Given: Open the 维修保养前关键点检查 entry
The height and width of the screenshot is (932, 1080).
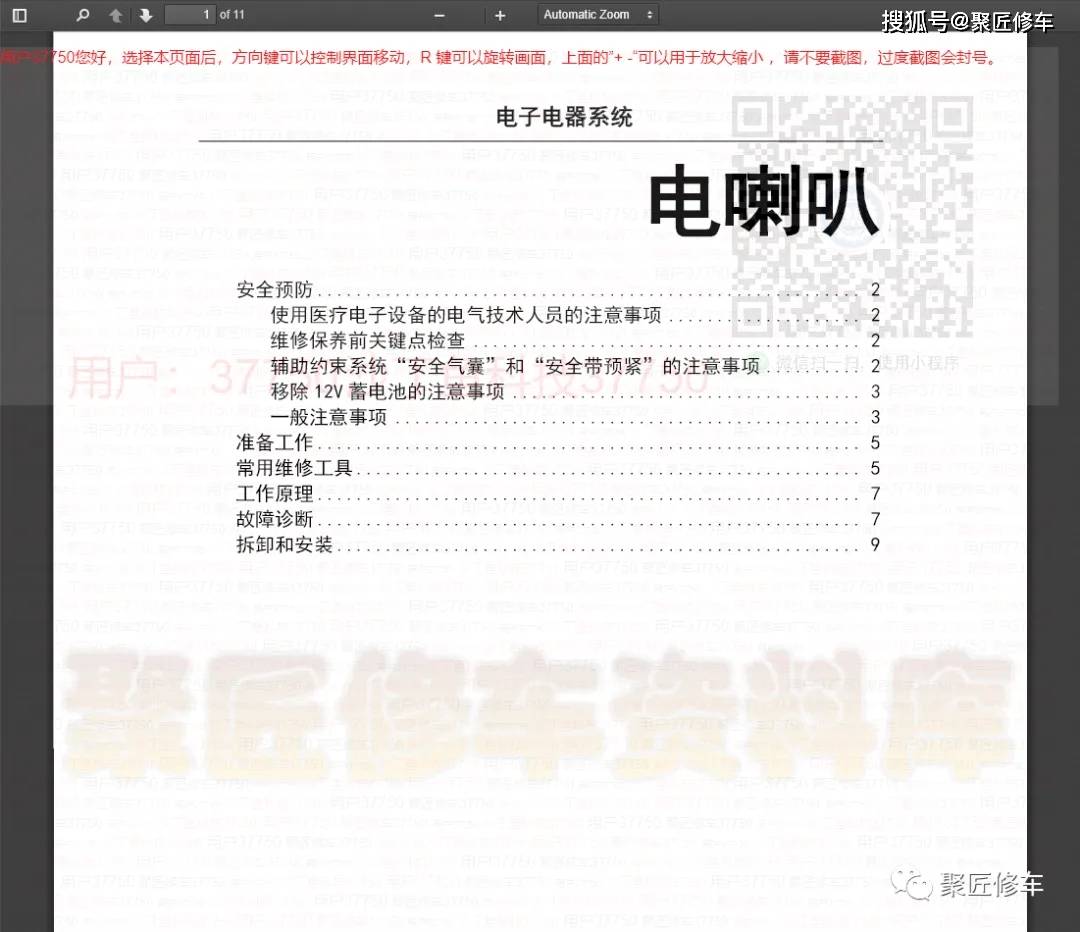Looking at the screenshot, I should coord(368,341).
